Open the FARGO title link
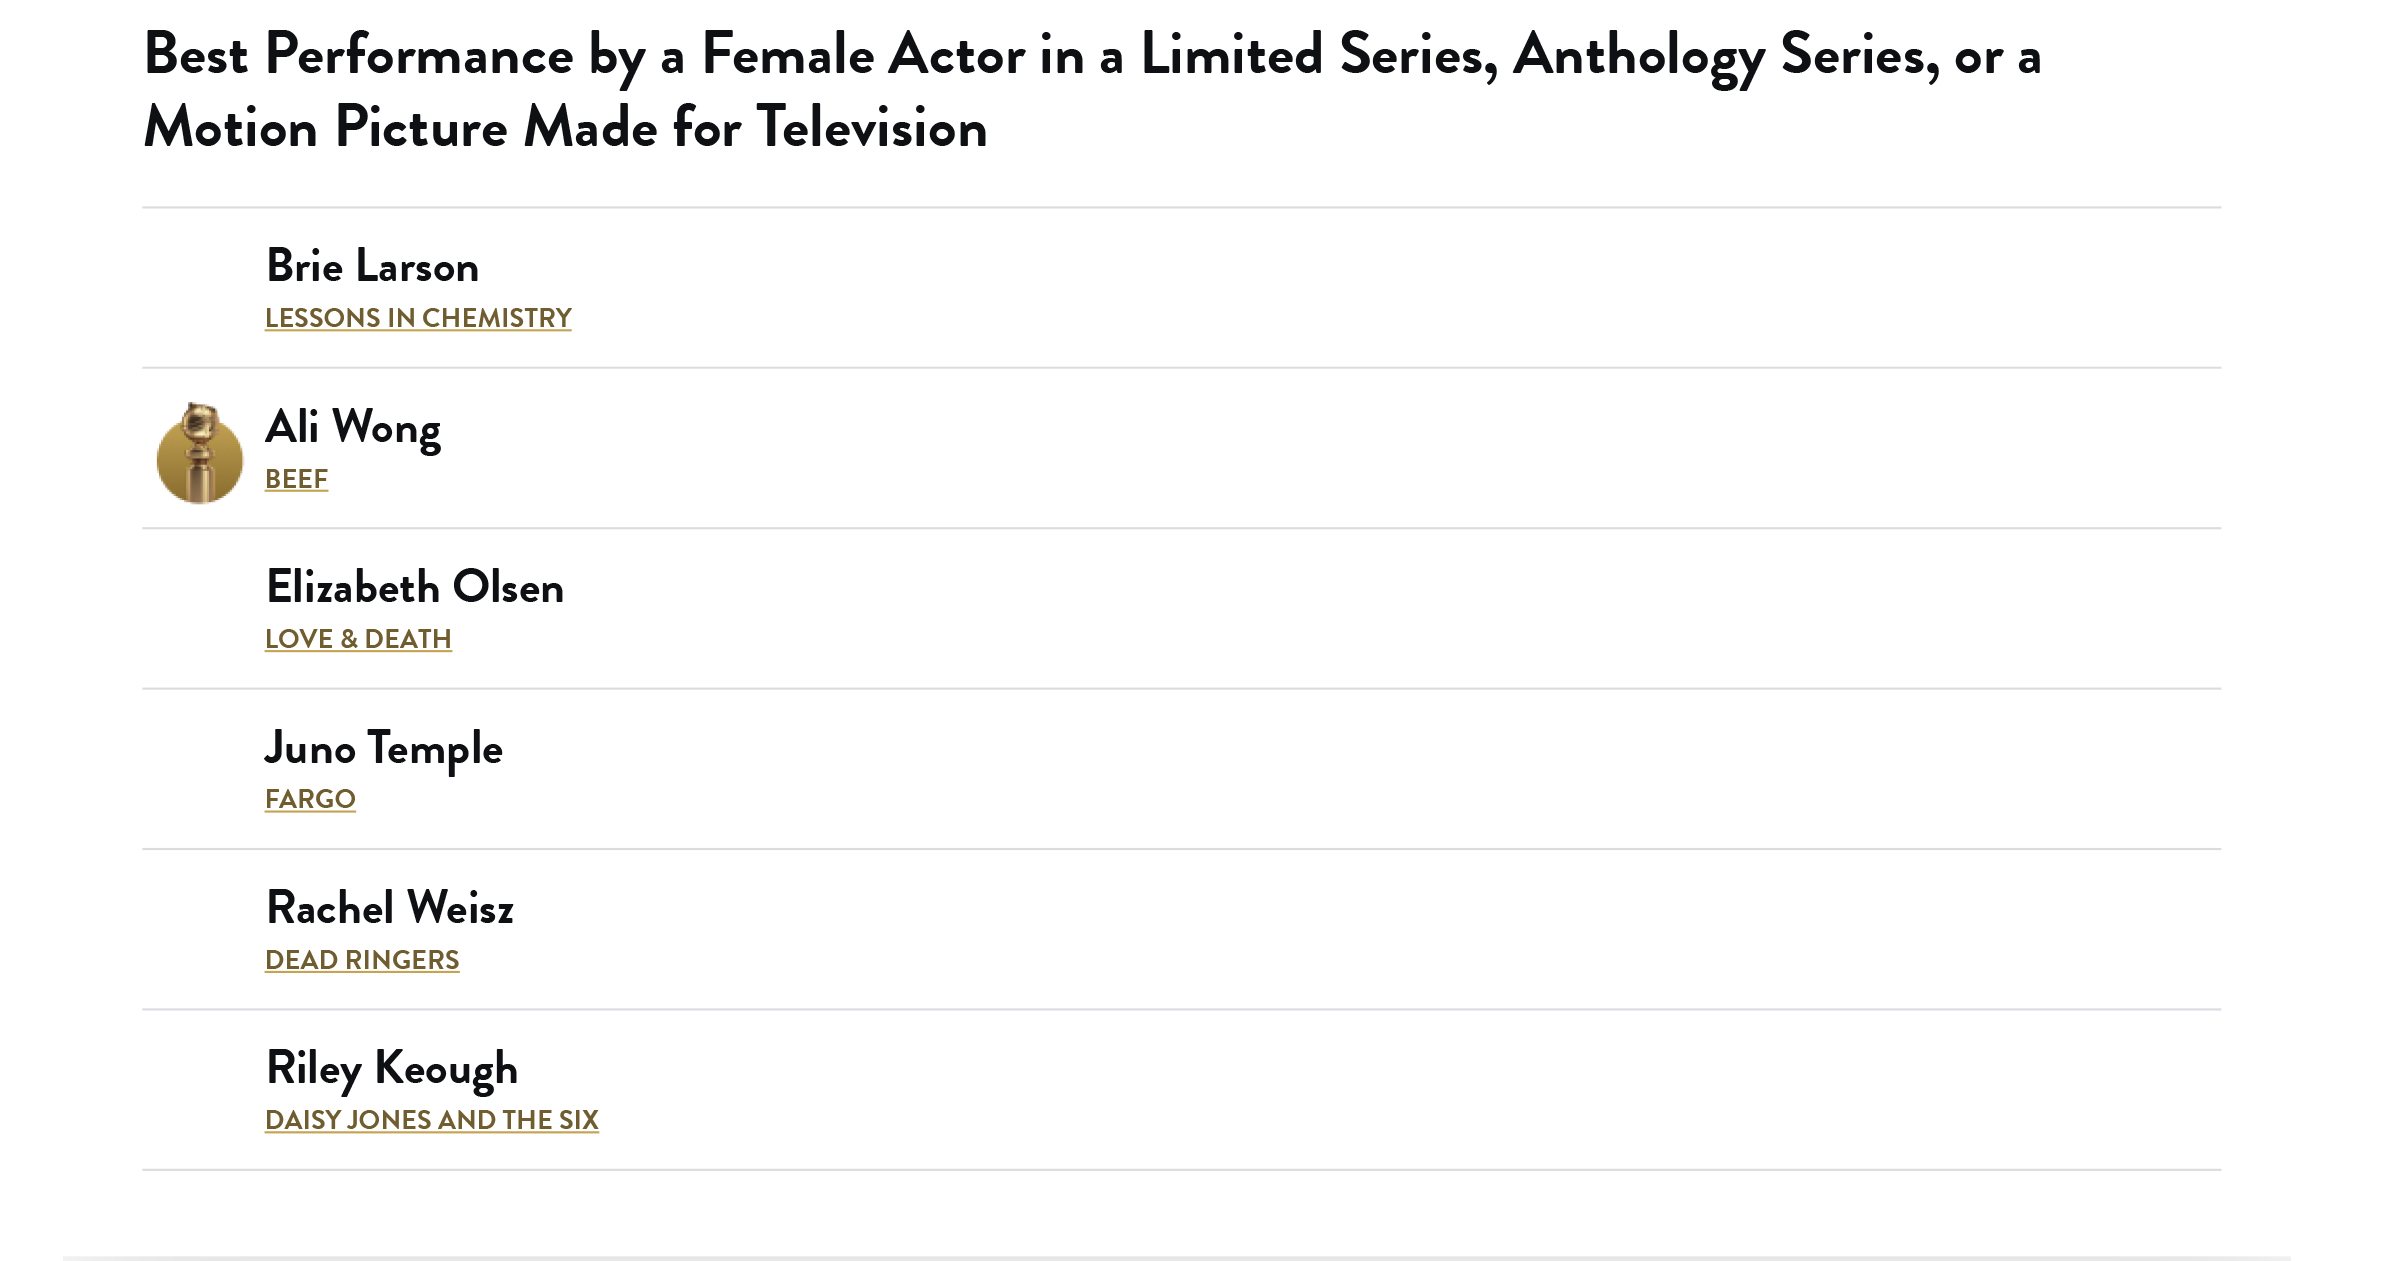The width and height of the screenshot is (2401, 1261). pyautogui.click(x=310, y=799)
